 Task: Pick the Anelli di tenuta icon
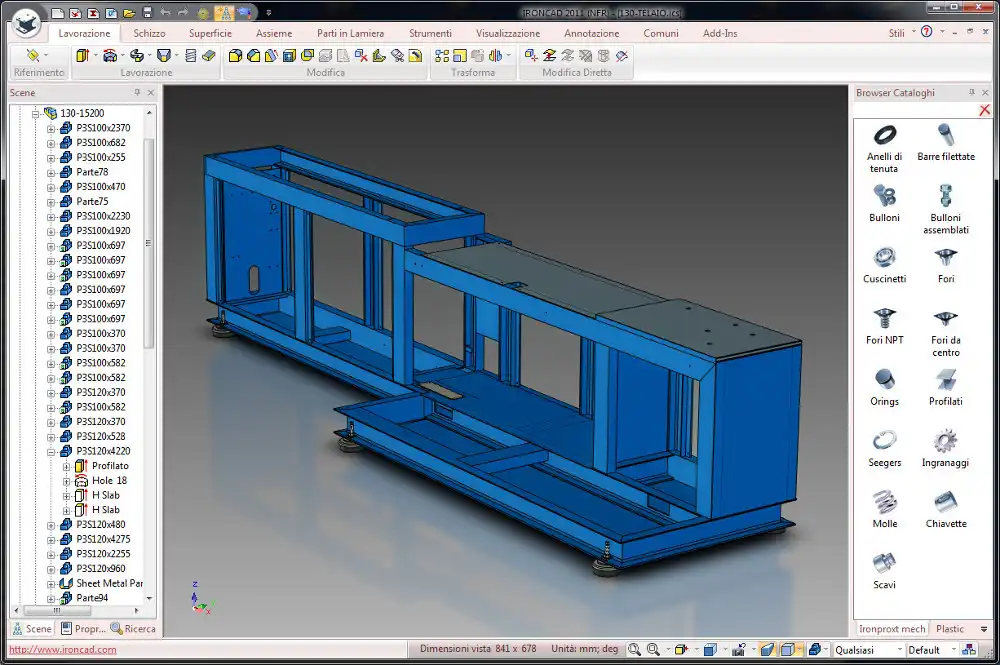[x=884, y=135]
